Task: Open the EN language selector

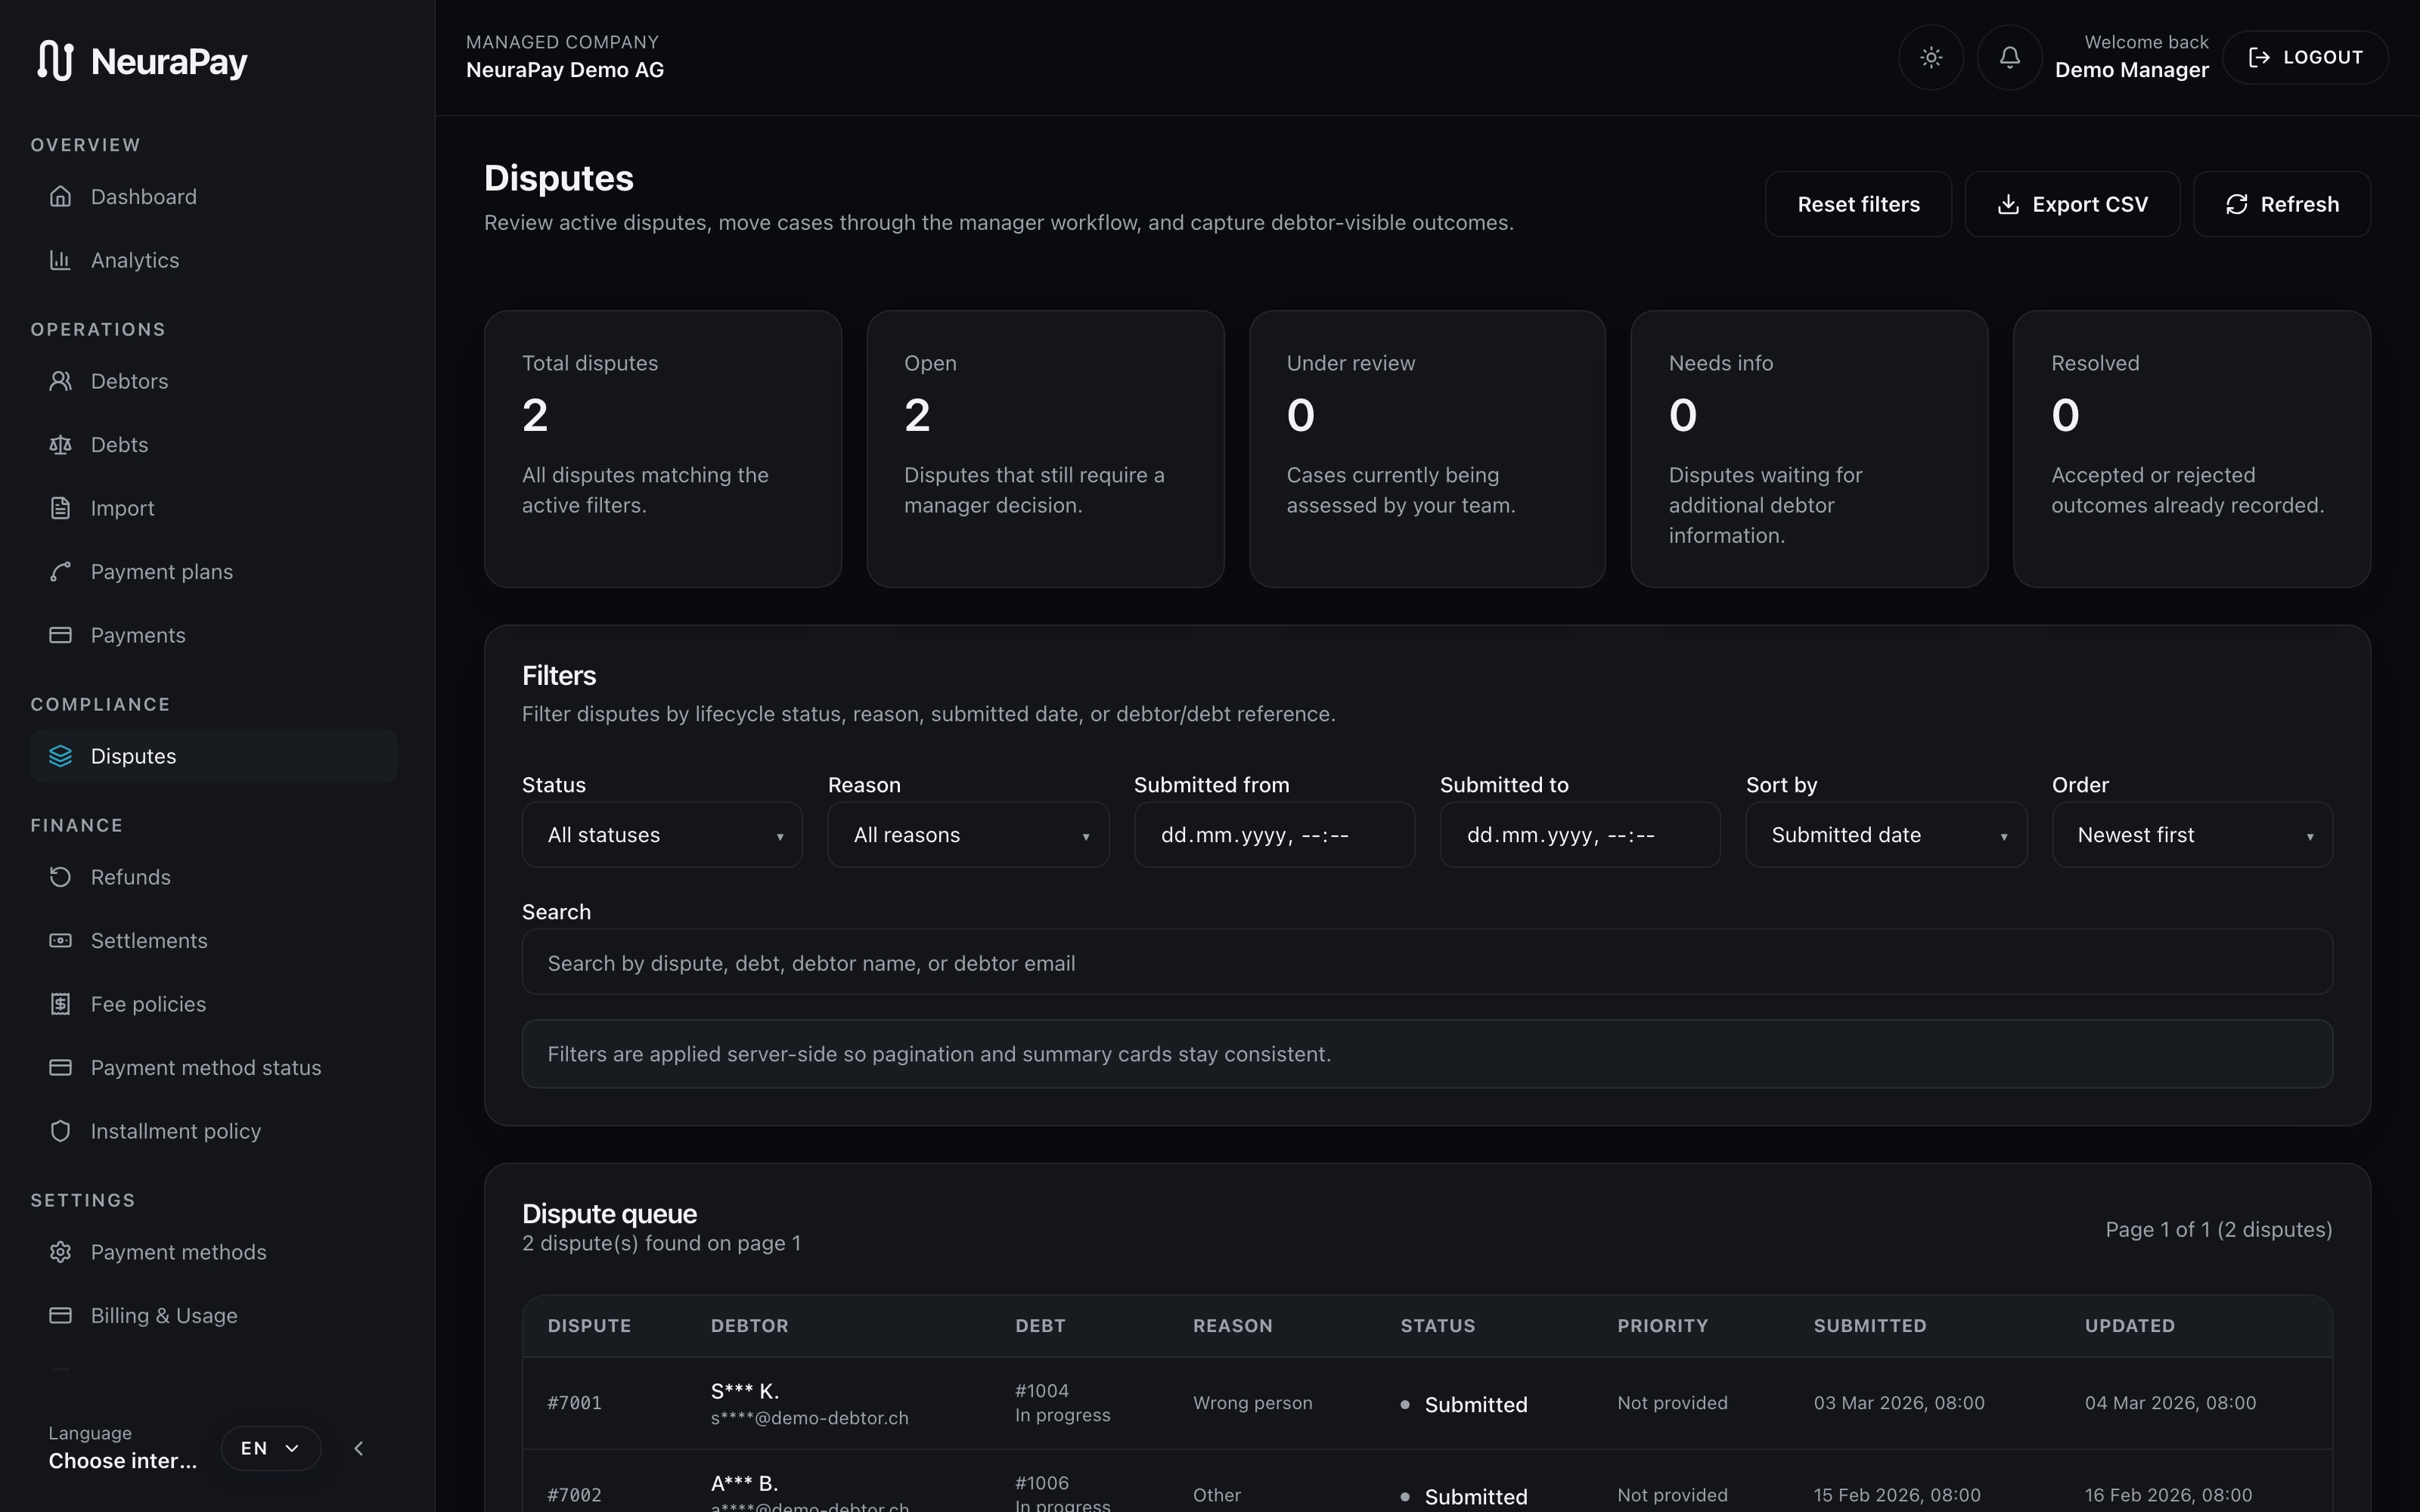Action: pos(271,1448)
